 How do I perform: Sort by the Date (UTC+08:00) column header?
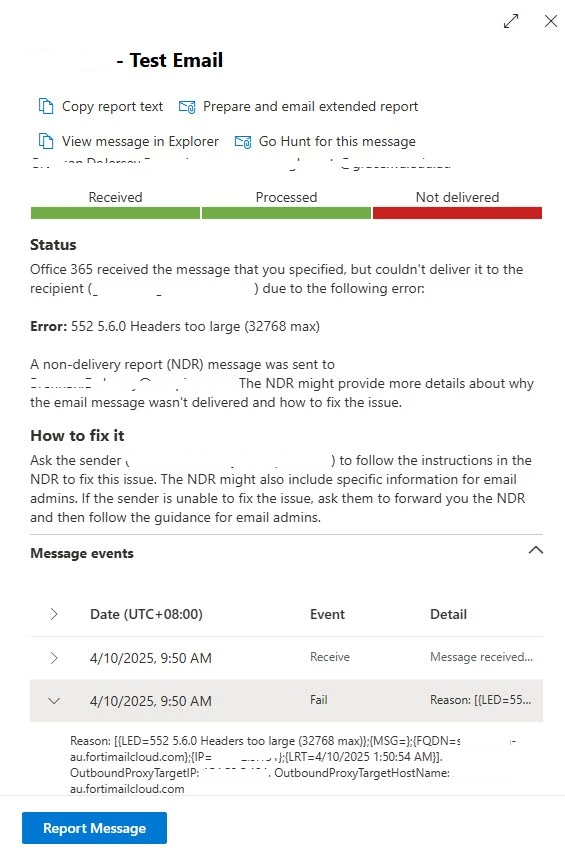(146, 614)
